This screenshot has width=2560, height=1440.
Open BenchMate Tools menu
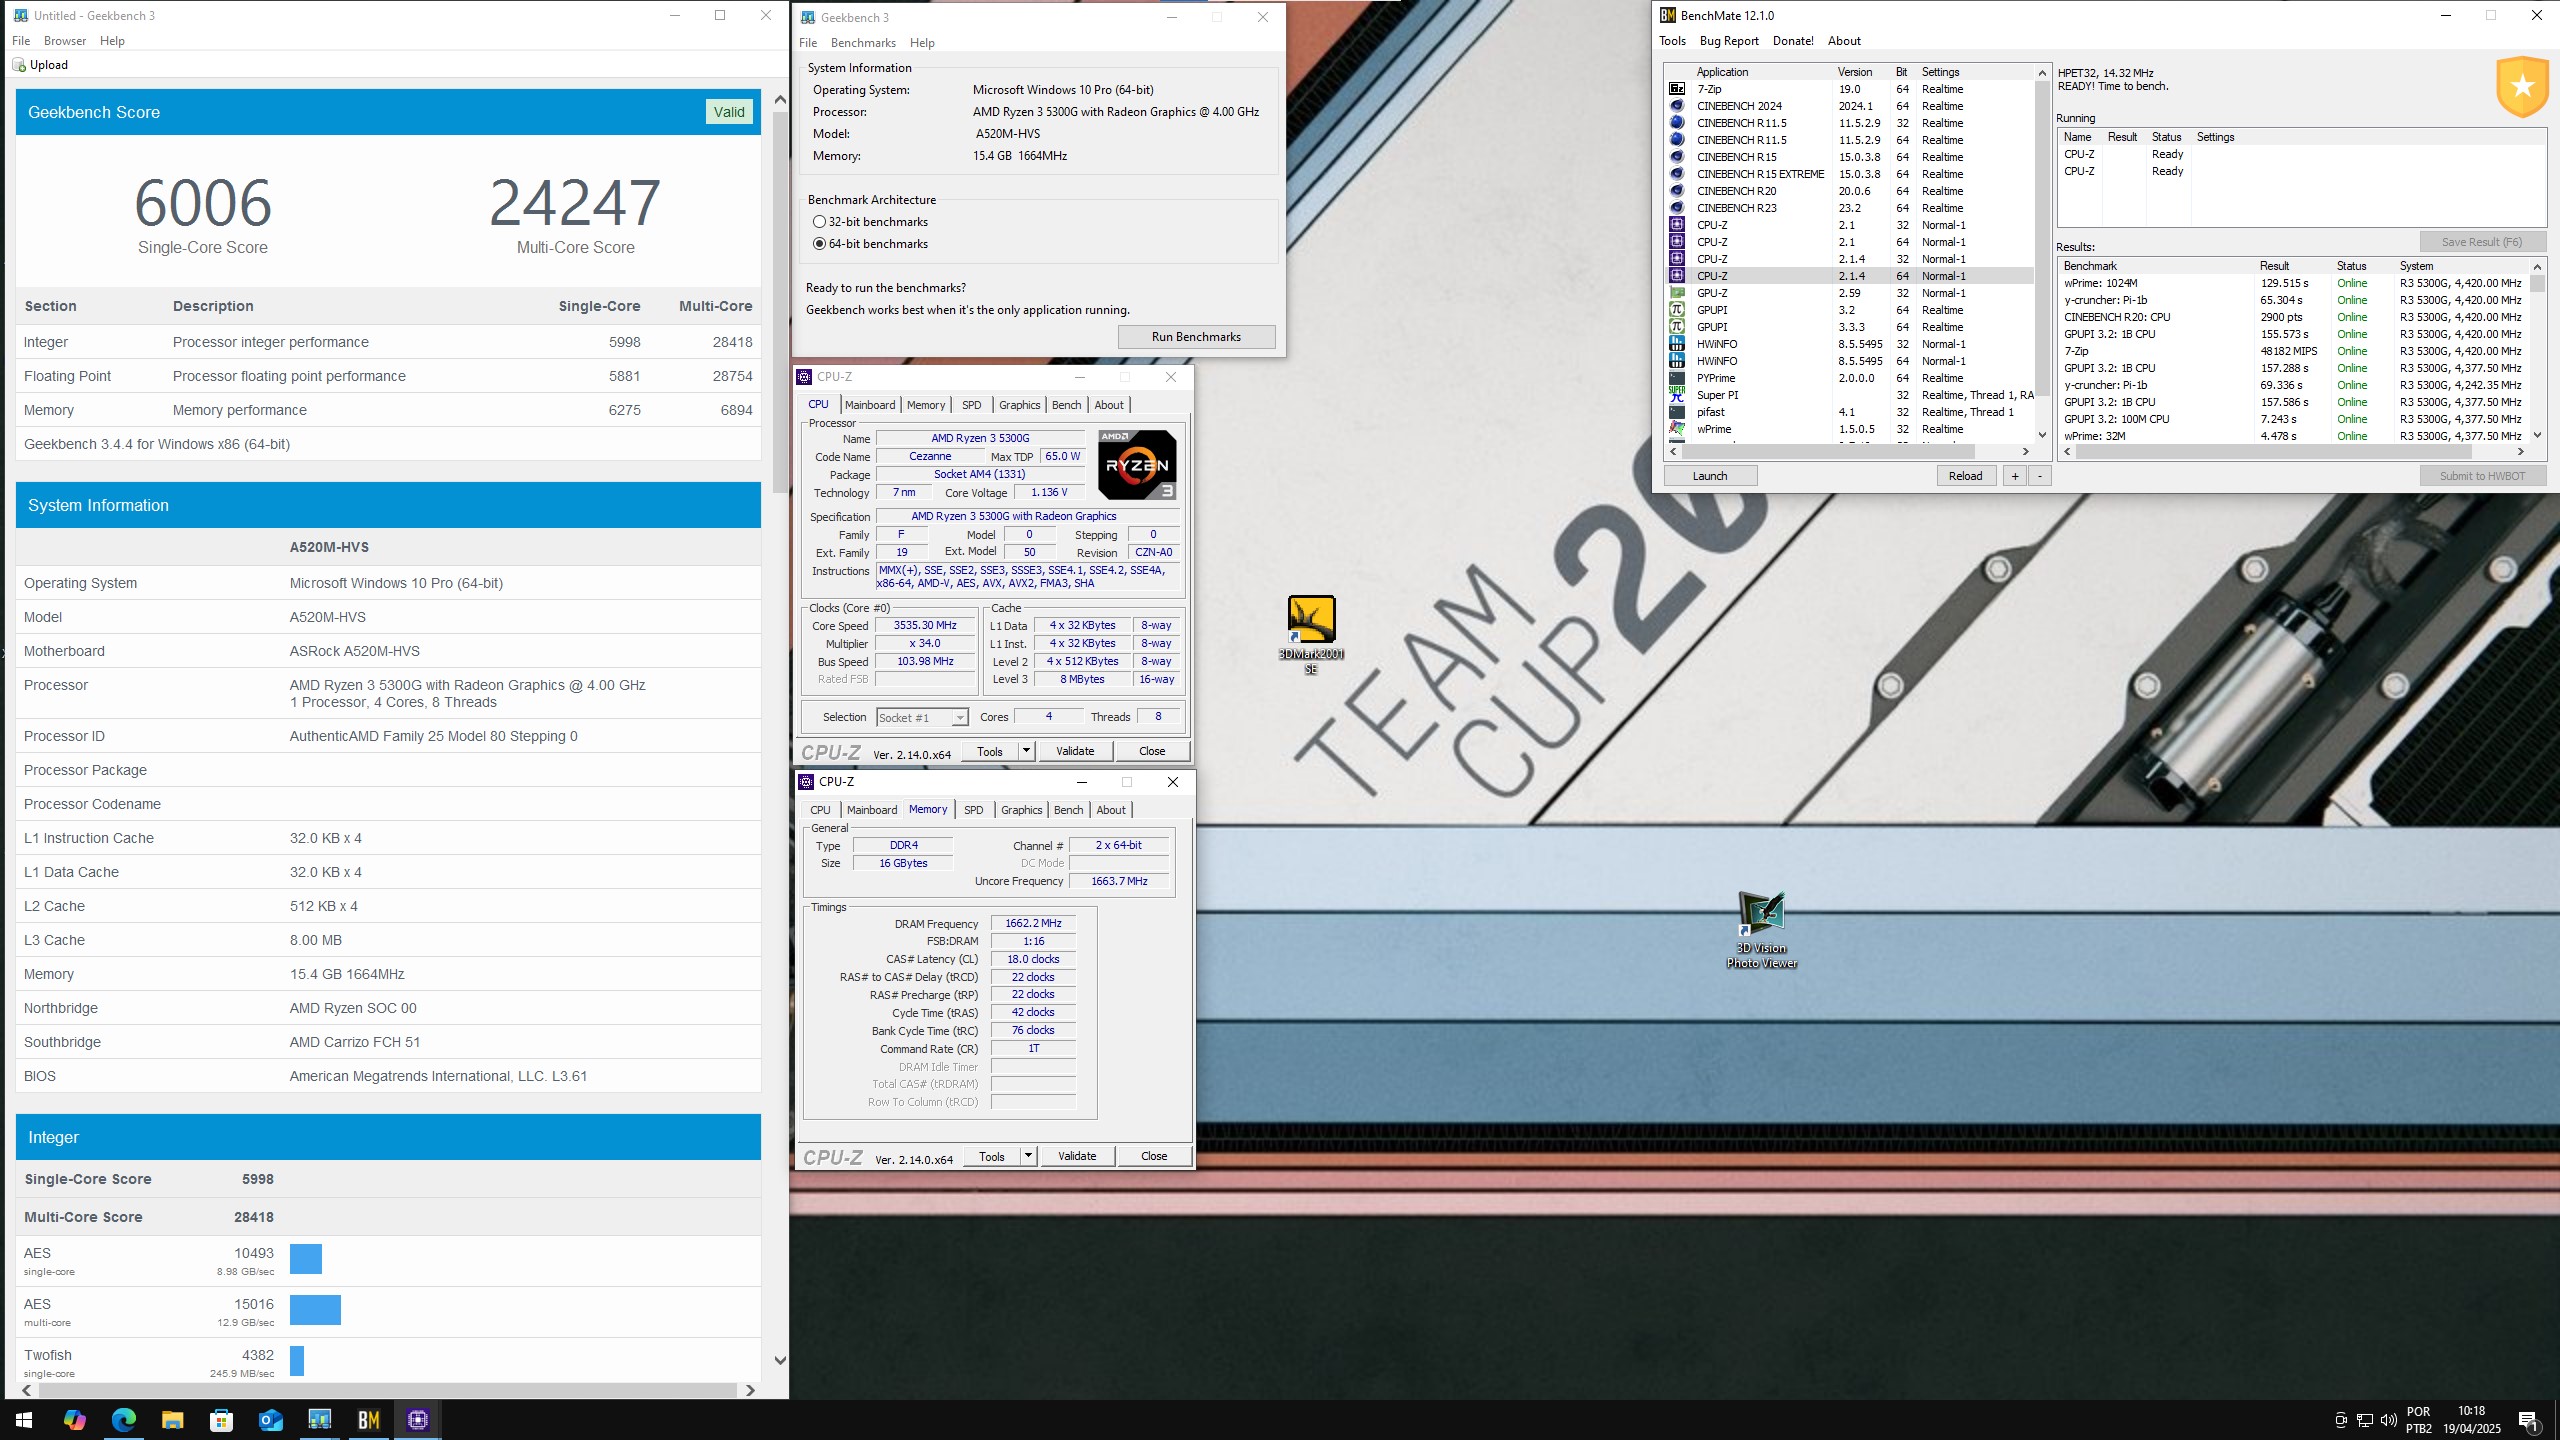click(x=1672, y=41)
